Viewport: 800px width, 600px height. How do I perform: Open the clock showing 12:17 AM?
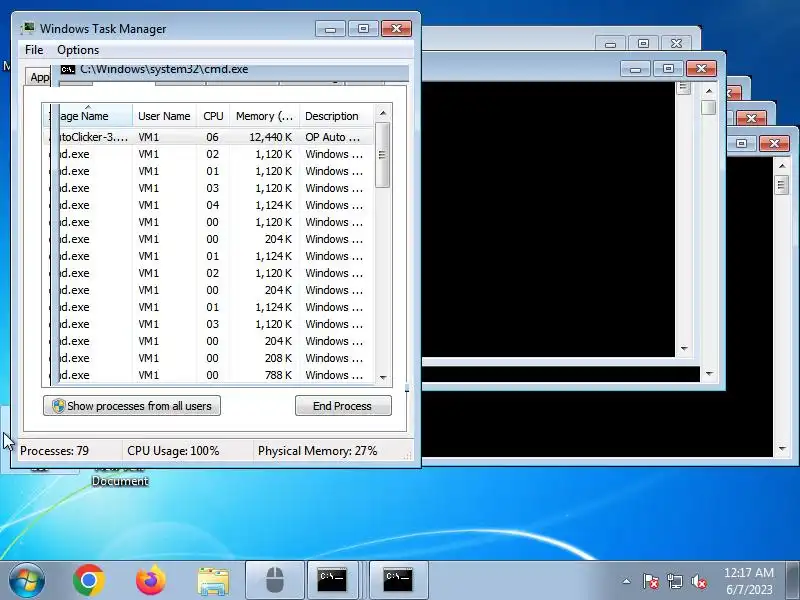point(748,581)
